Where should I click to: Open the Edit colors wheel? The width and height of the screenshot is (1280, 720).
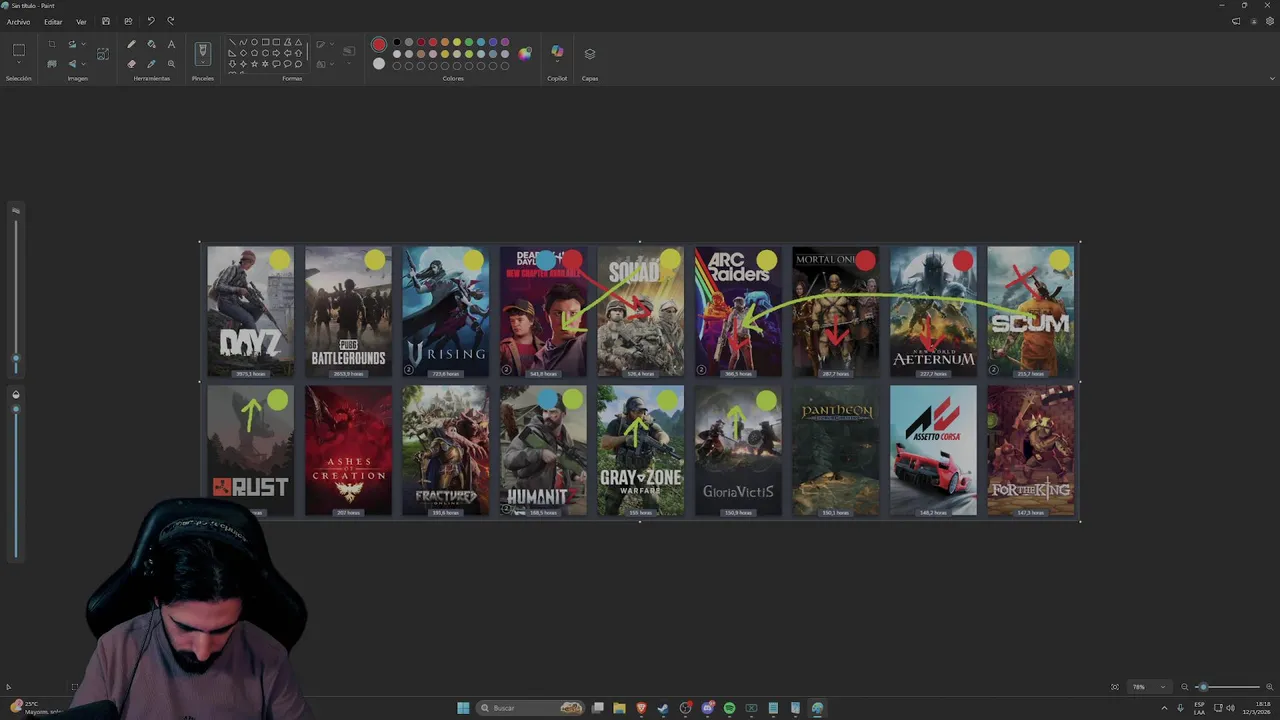[x=525, y=53]
